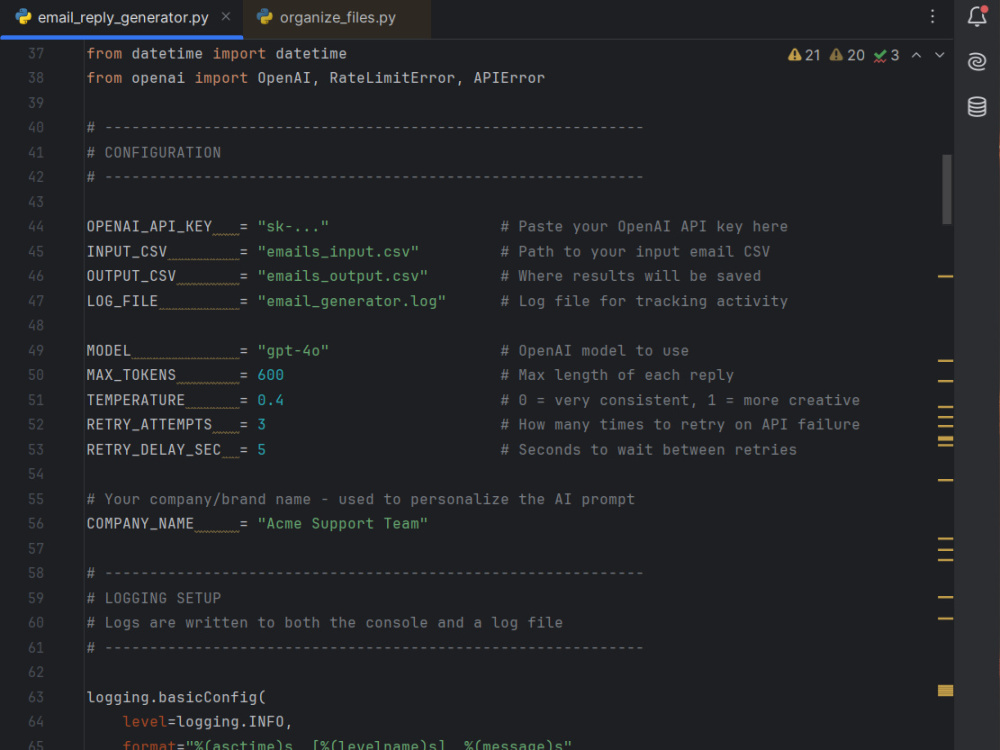
Task: Click the INPUT_CSV variable name
Action: [127, 251]
